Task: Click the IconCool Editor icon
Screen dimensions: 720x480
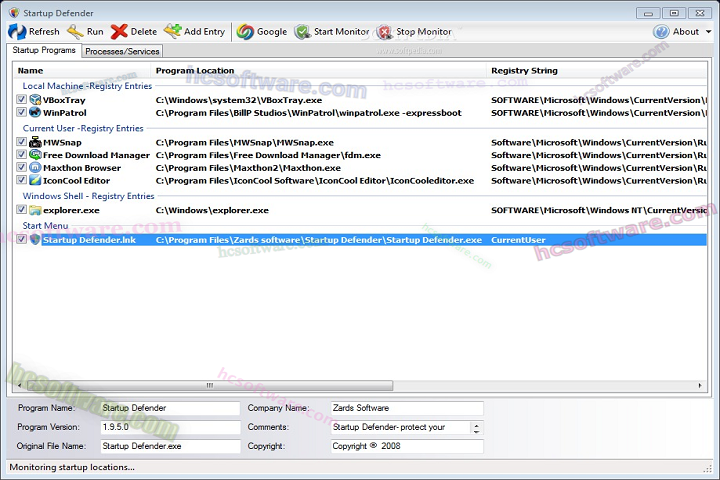Action: 35,180
